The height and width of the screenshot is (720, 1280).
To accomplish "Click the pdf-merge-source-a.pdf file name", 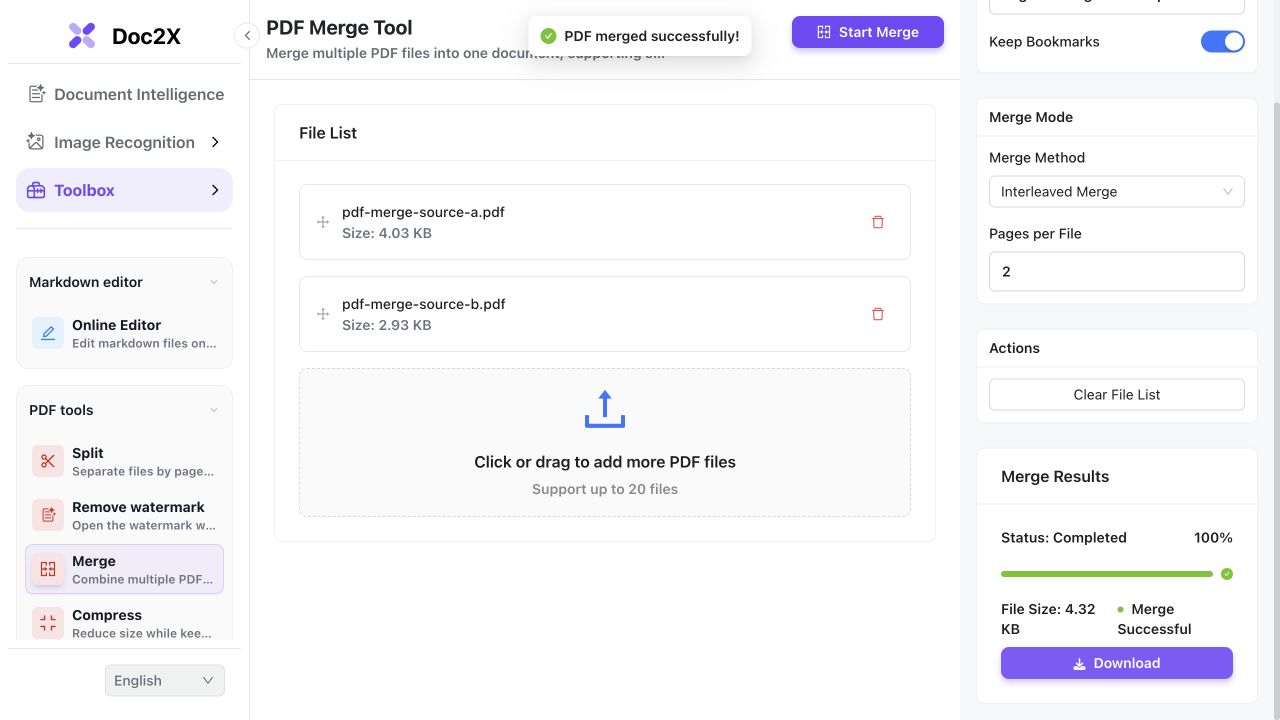I will point(423,212).
